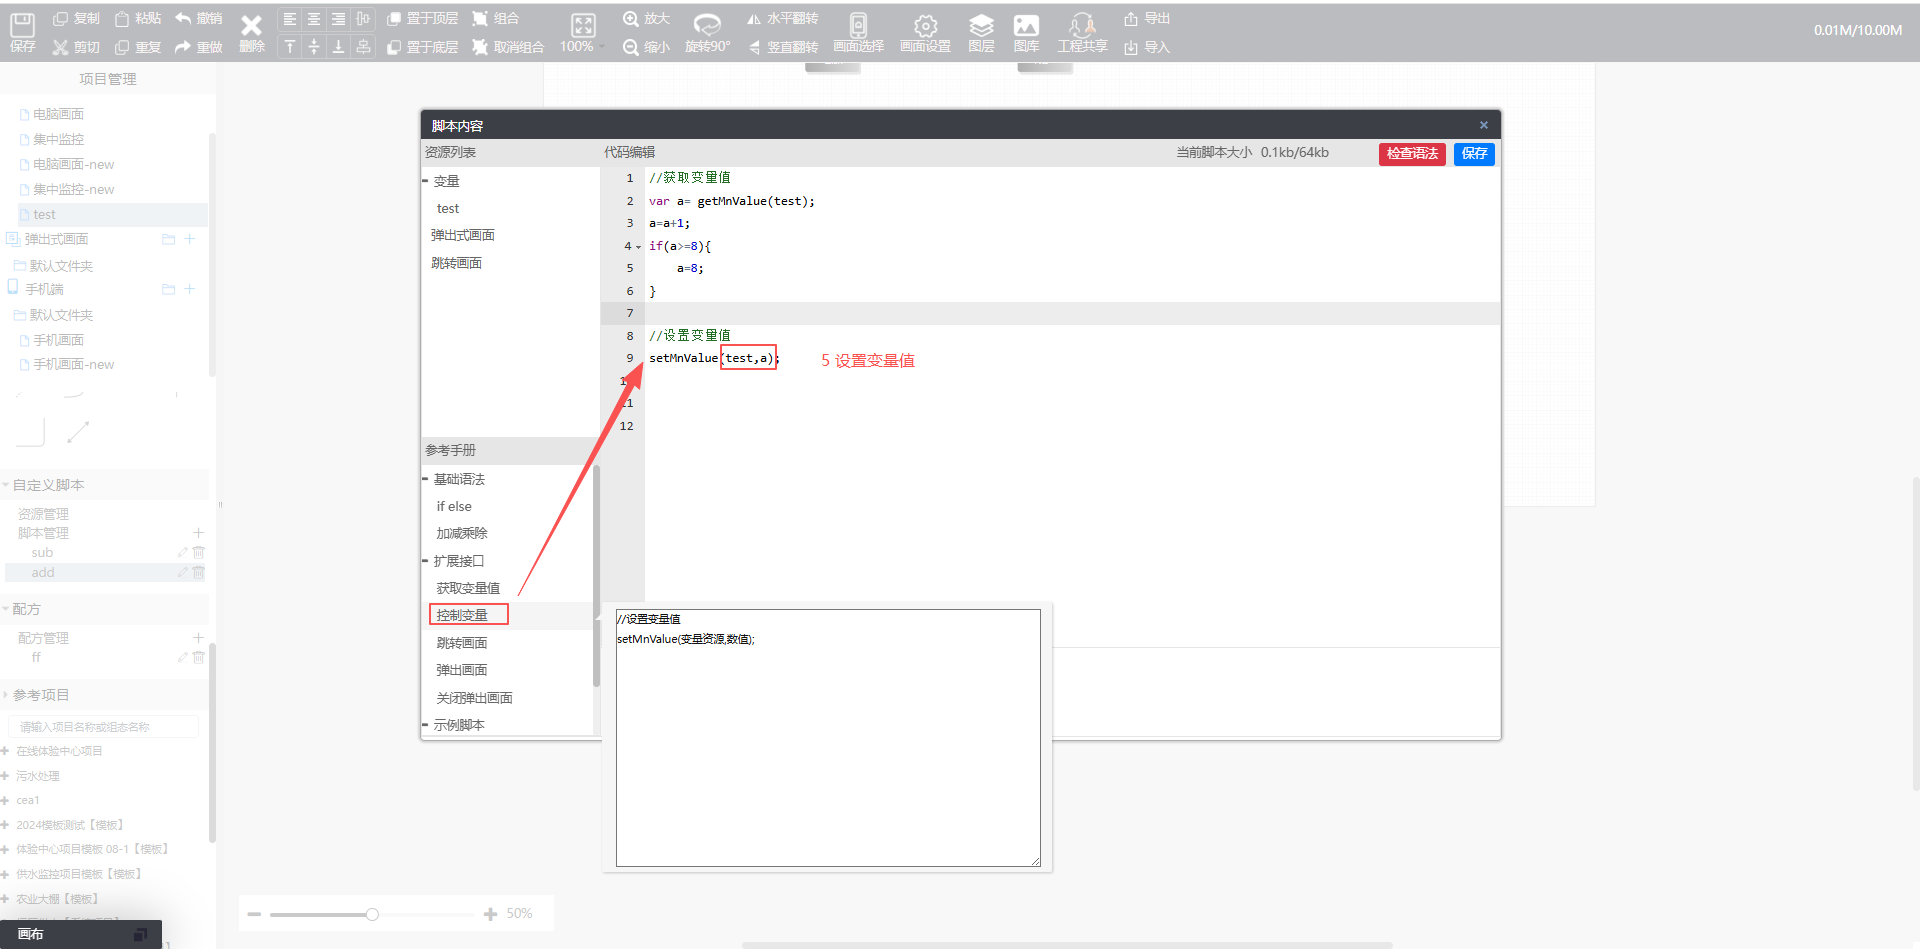Collapse the 扩展接口 section in reference manual
This screenshot has height=949, width=1920.
(425, 561)
